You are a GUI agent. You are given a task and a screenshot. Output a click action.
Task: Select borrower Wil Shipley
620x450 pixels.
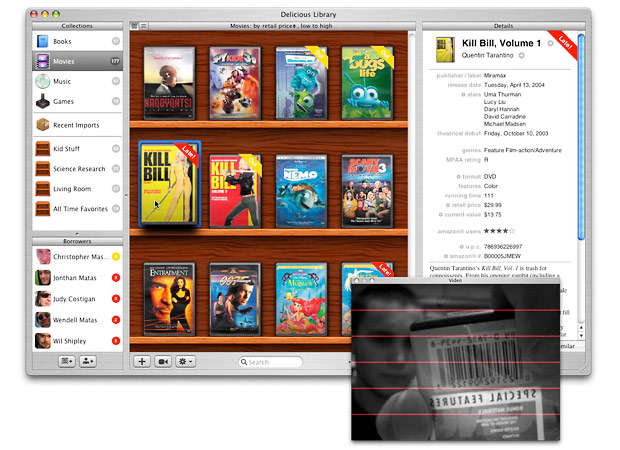pyautogui.click(x=77, y=341)
